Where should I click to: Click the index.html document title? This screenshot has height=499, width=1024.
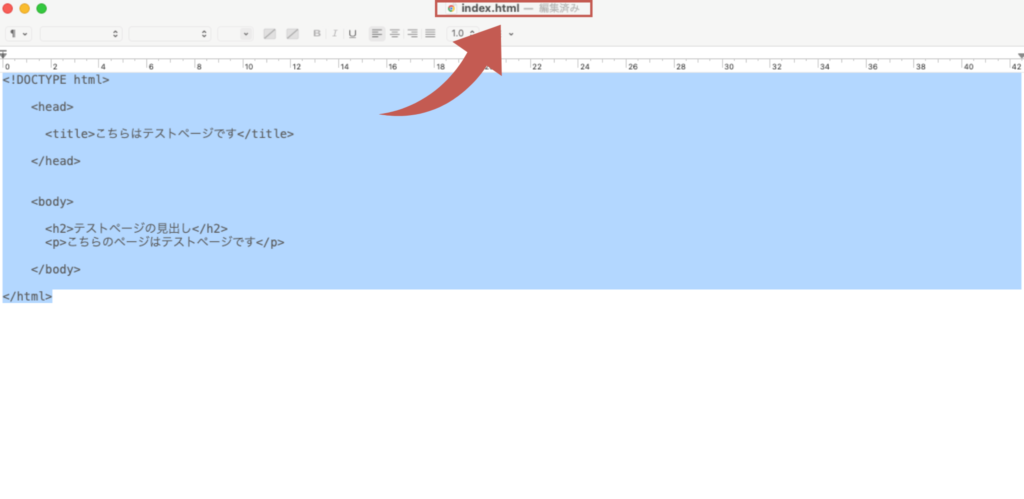490,8
